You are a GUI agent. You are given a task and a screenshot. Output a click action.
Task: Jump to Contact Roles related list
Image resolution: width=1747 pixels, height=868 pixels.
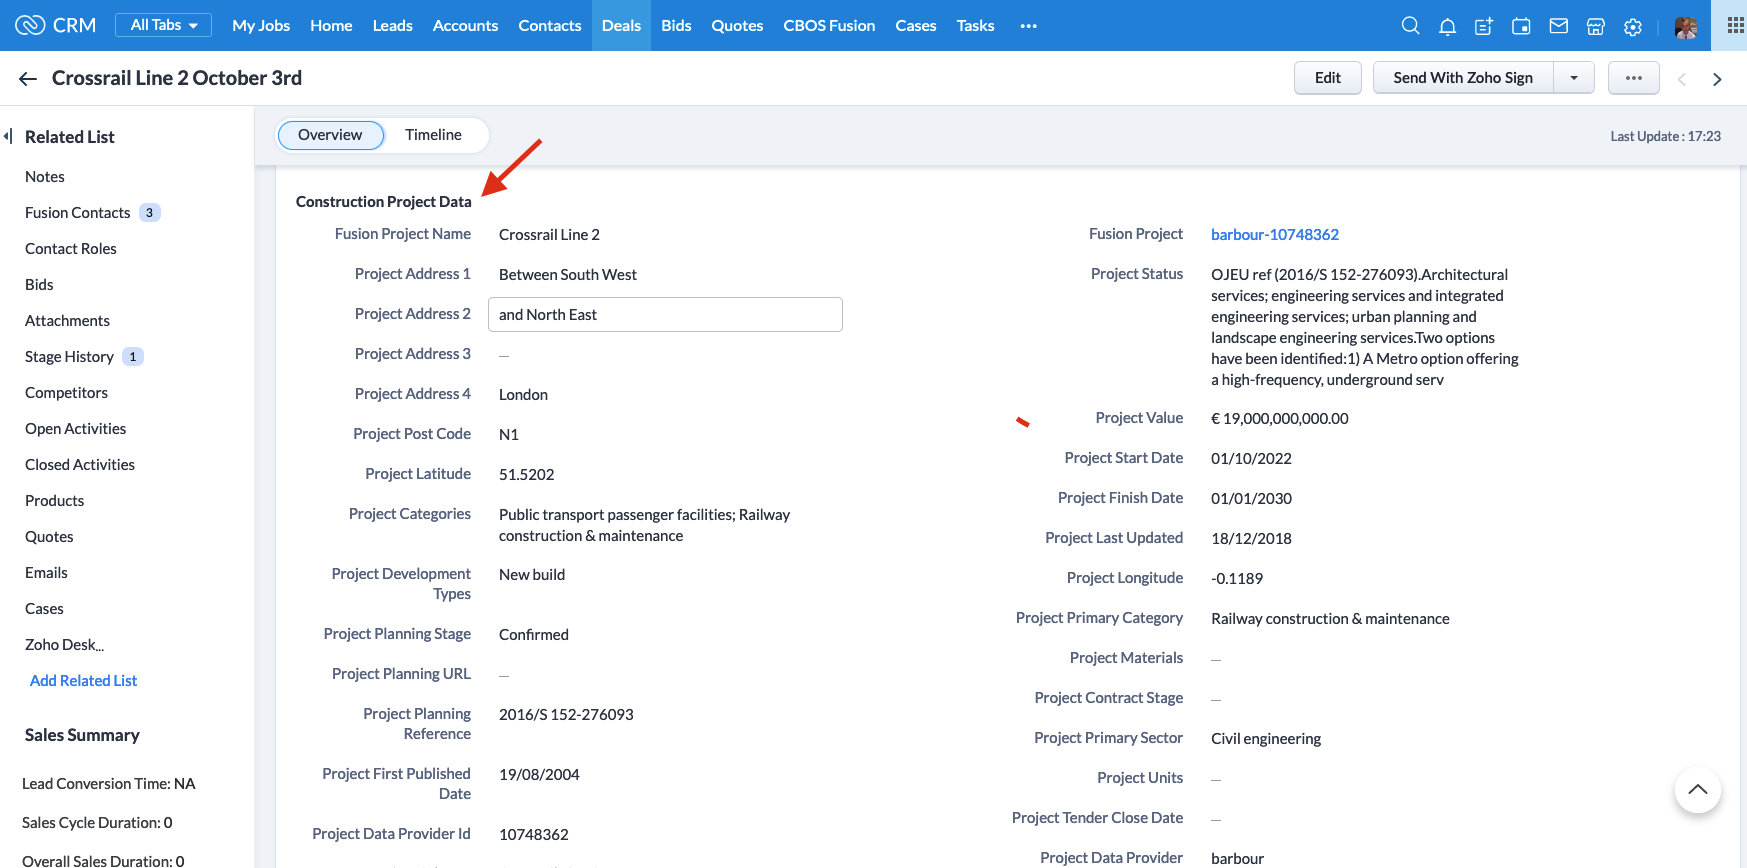point(71,249)
